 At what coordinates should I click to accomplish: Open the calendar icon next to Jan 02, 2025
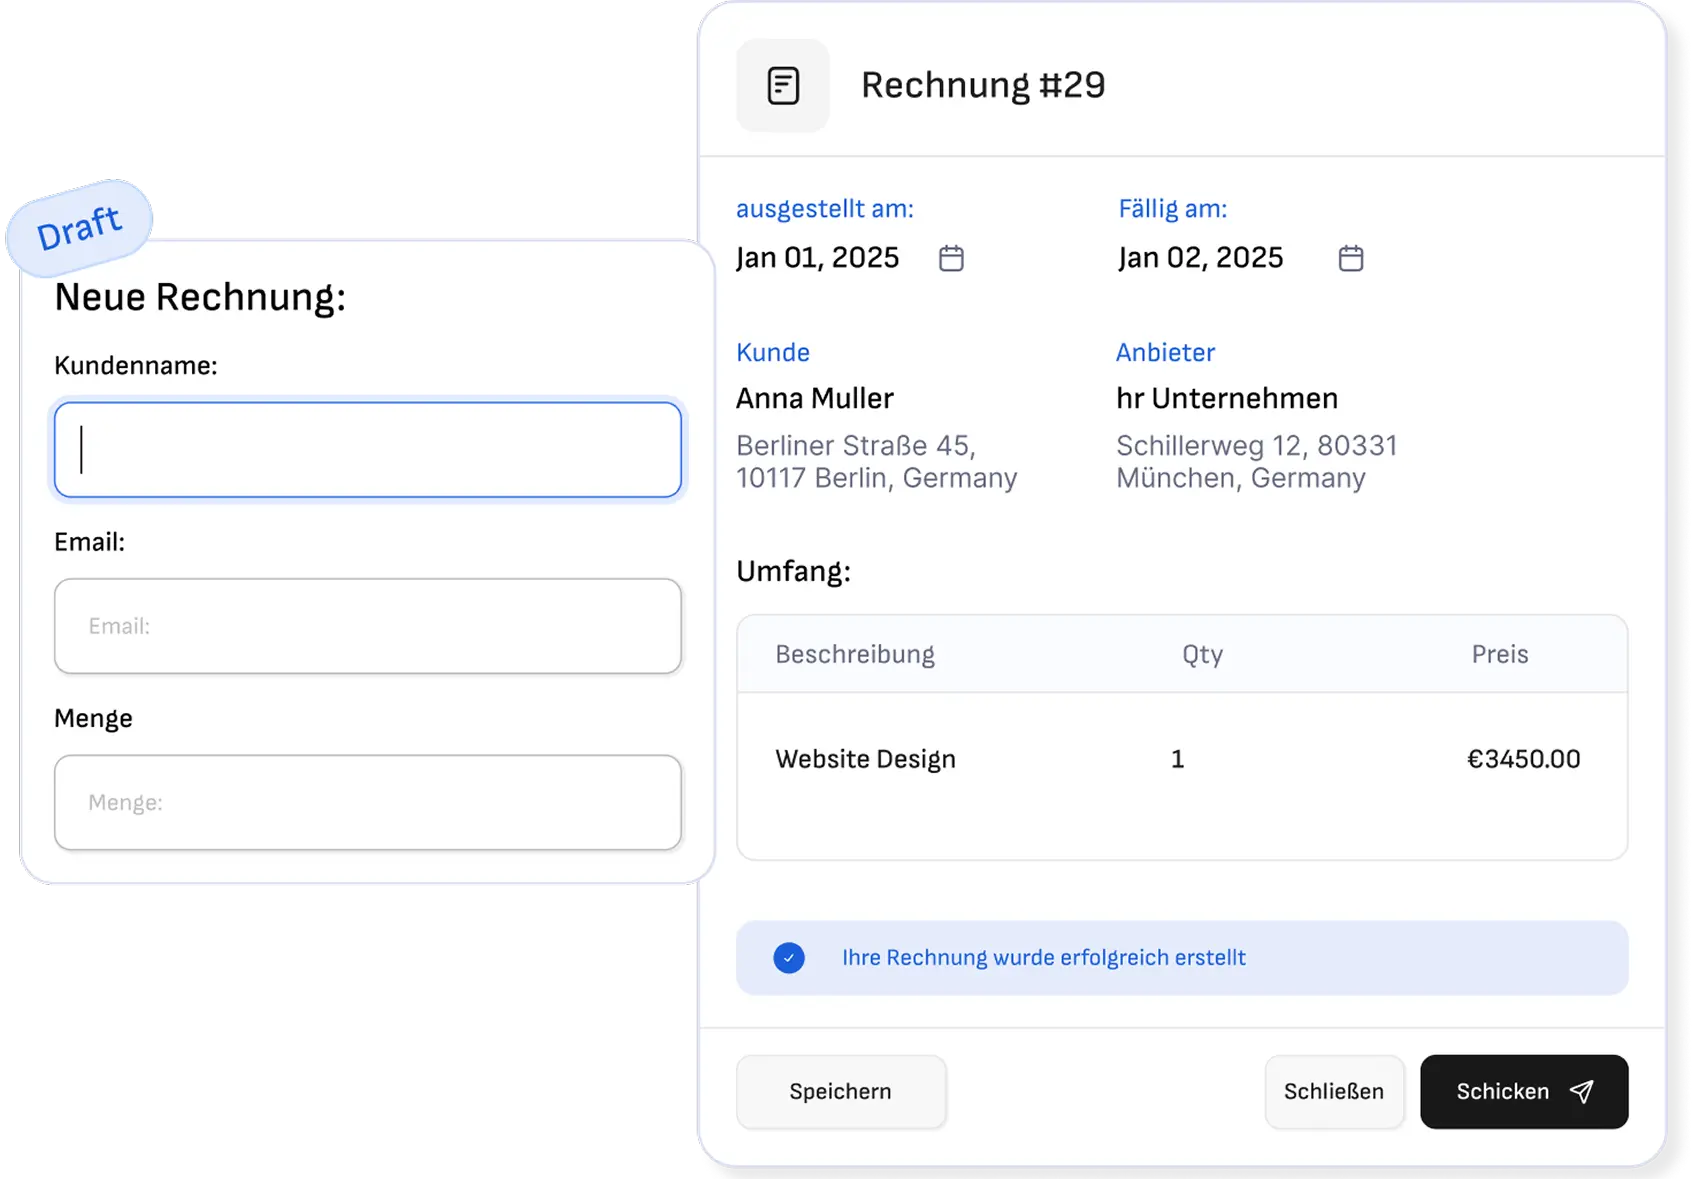1351,257
